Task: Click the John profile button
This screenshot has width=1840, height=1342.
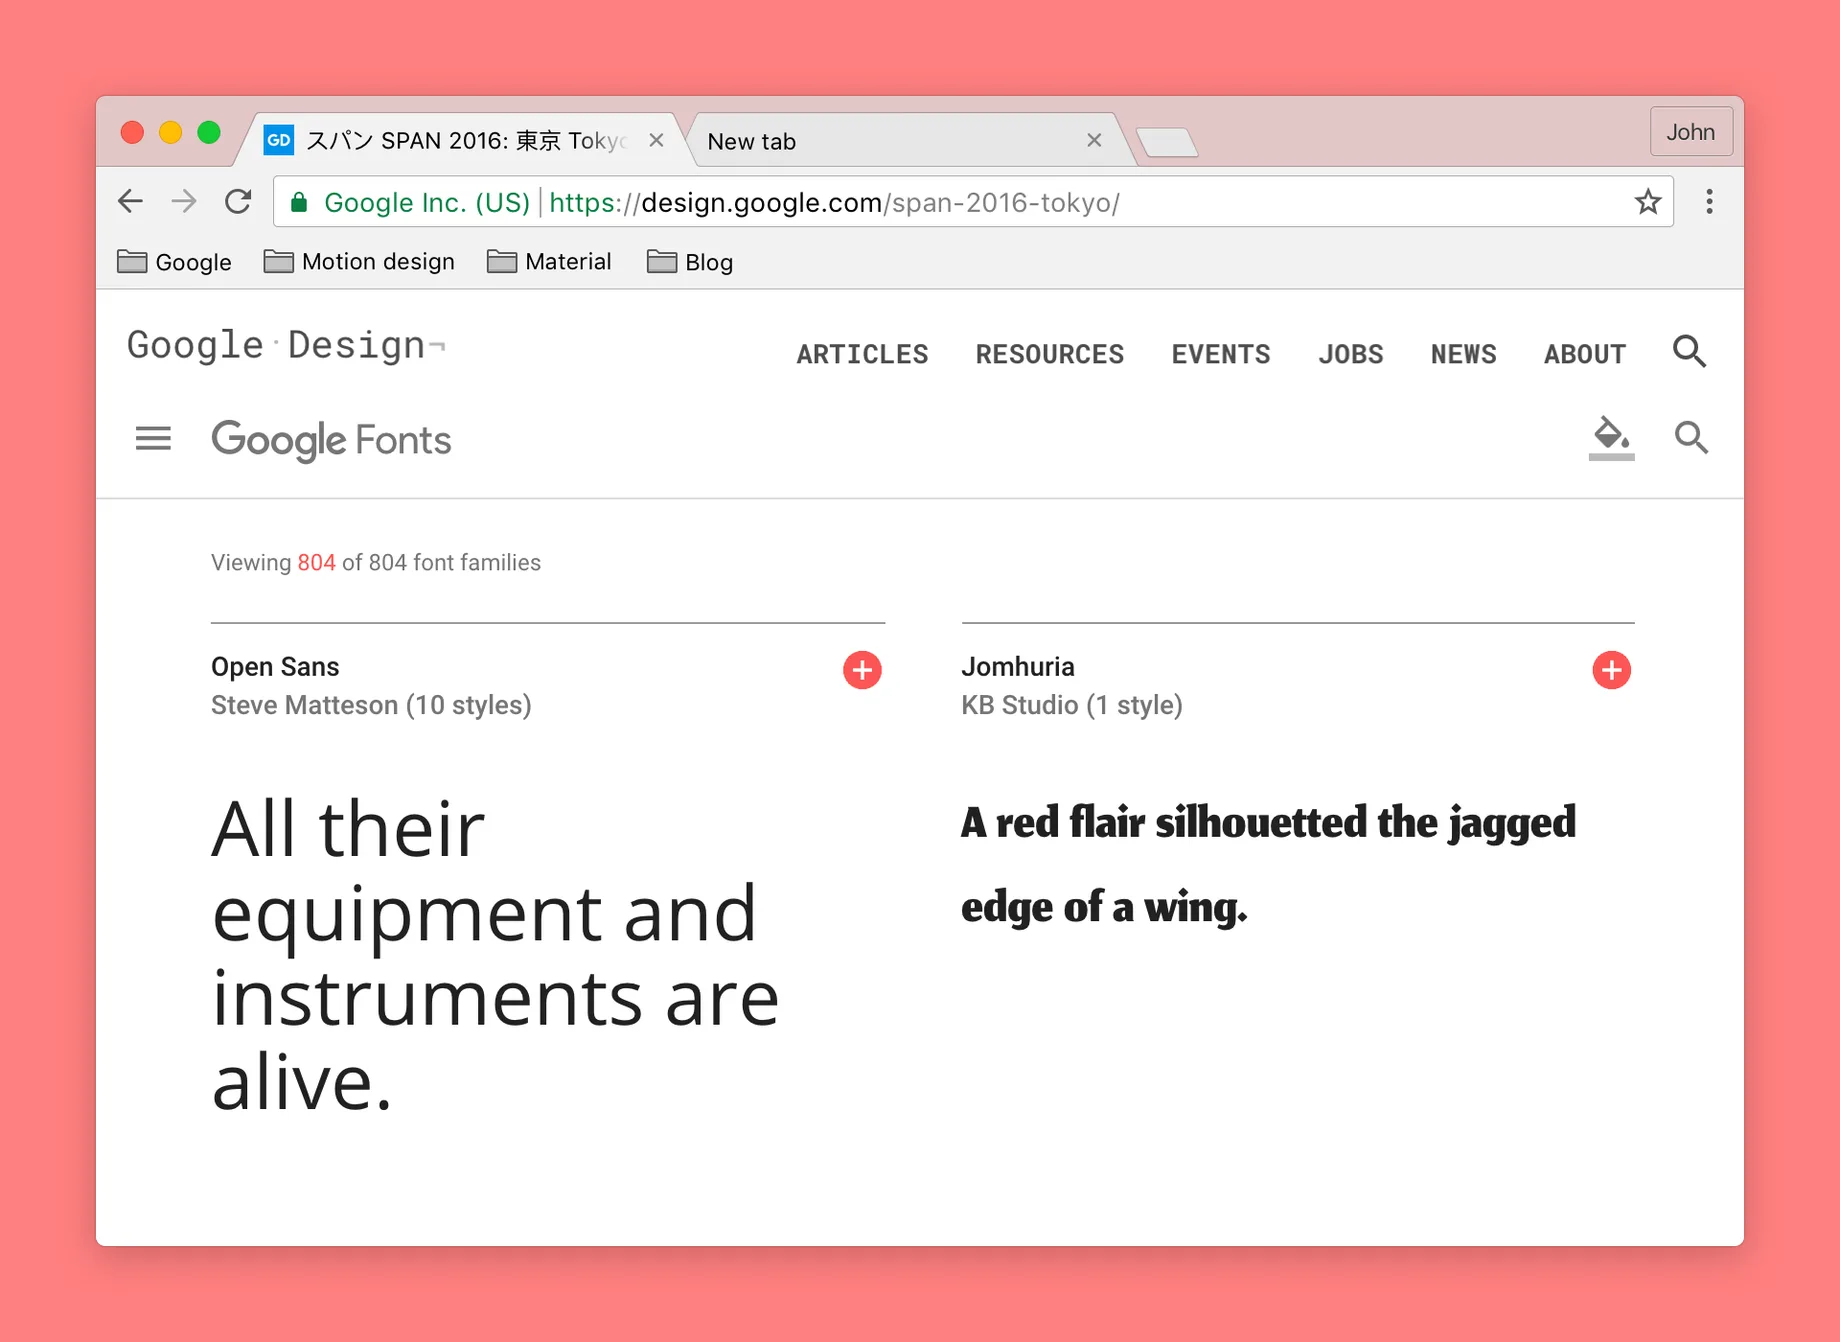Action: [1691, 131]
